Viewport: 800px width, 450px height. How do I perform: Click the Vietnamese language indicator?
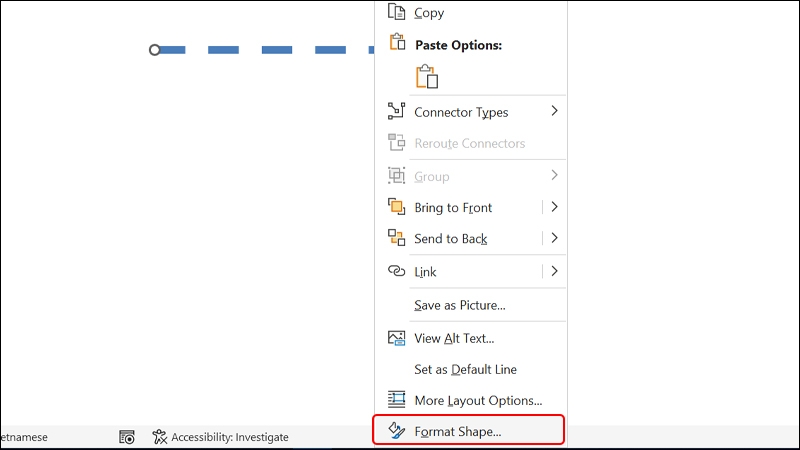24,437
